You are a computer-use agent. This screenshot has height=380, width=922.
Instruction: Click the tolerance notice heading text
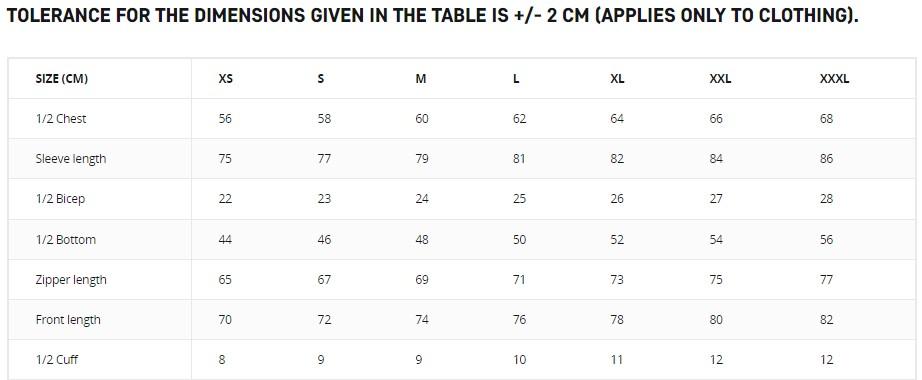[x=432, y=16]
